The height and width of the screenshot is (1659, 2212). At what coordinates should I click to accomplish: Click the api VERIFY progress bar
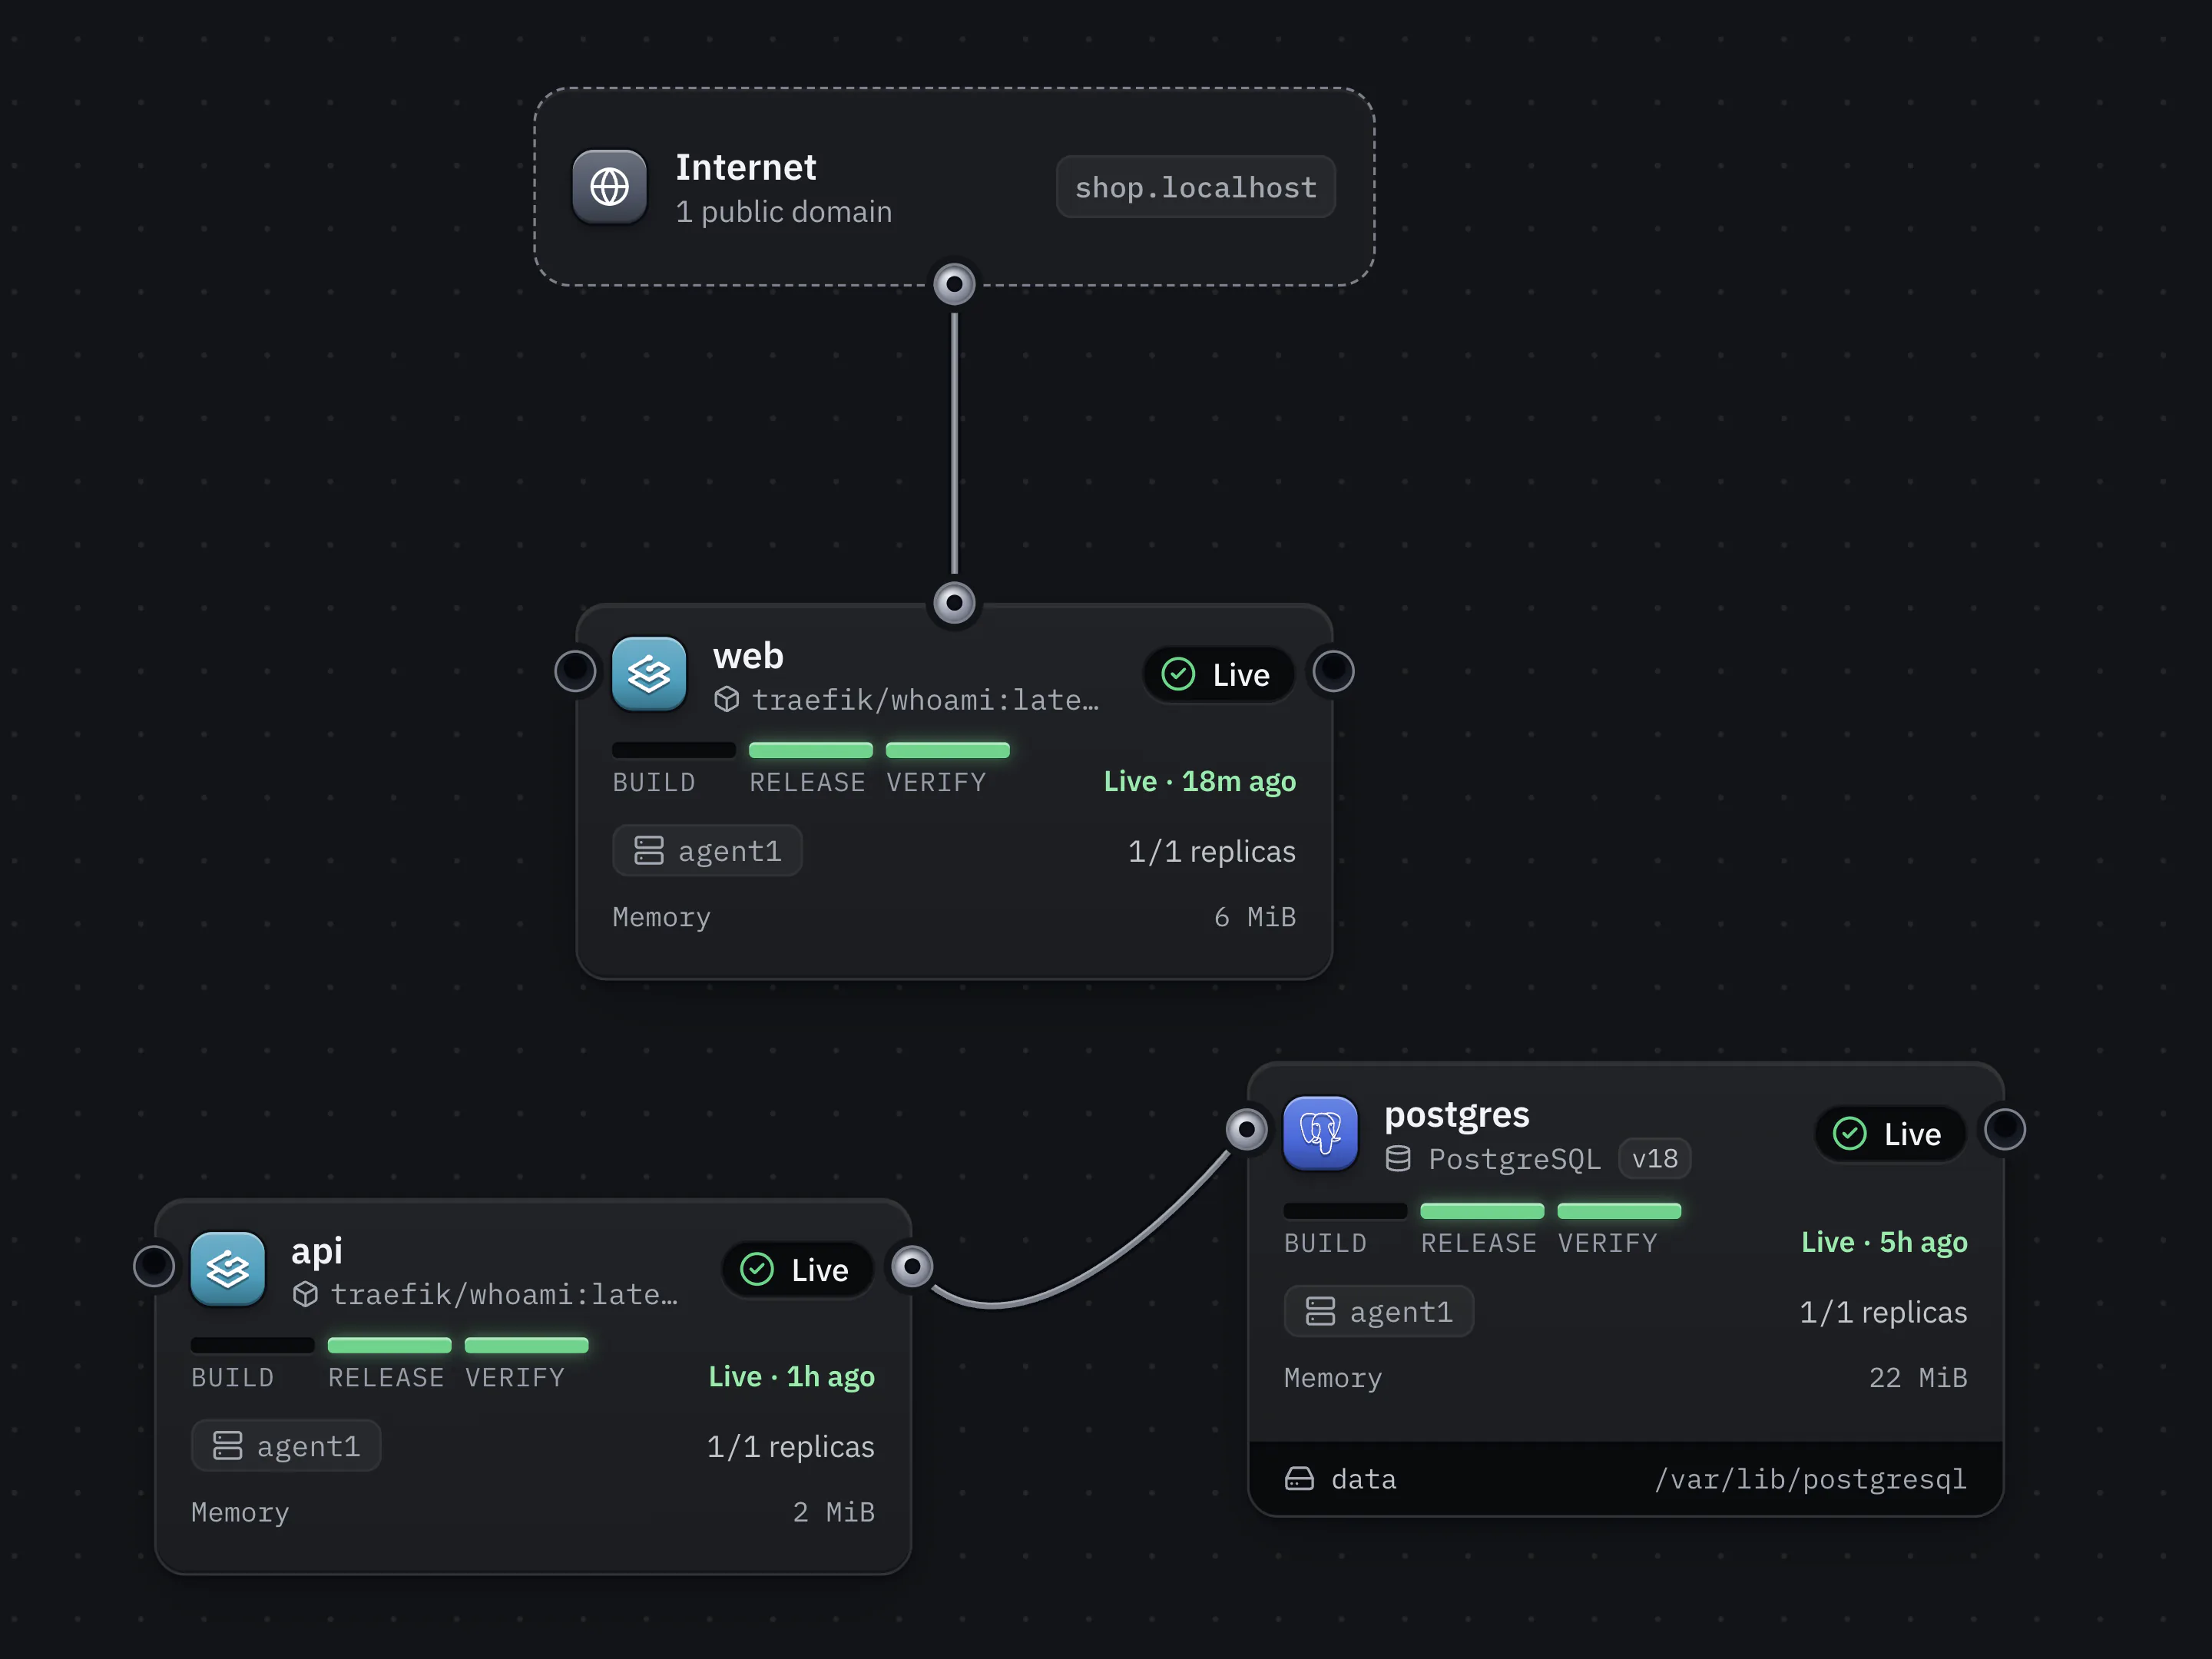coord(527,1345)
